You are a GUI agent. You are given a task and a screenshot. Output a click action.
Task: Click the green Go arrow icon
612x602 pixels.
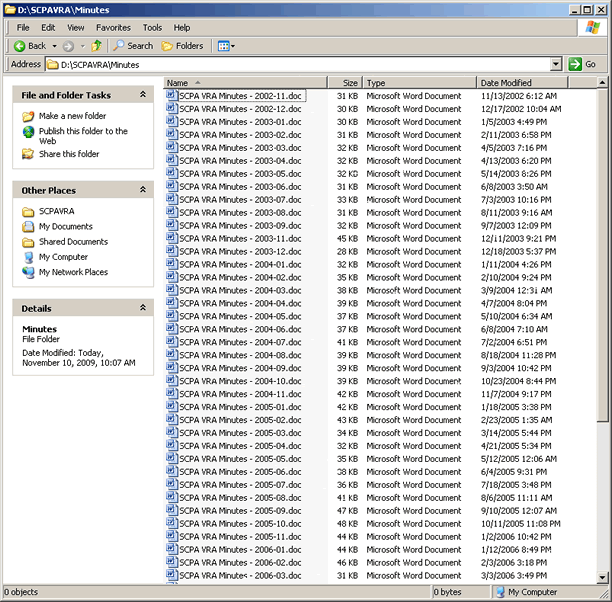point(575,64)
